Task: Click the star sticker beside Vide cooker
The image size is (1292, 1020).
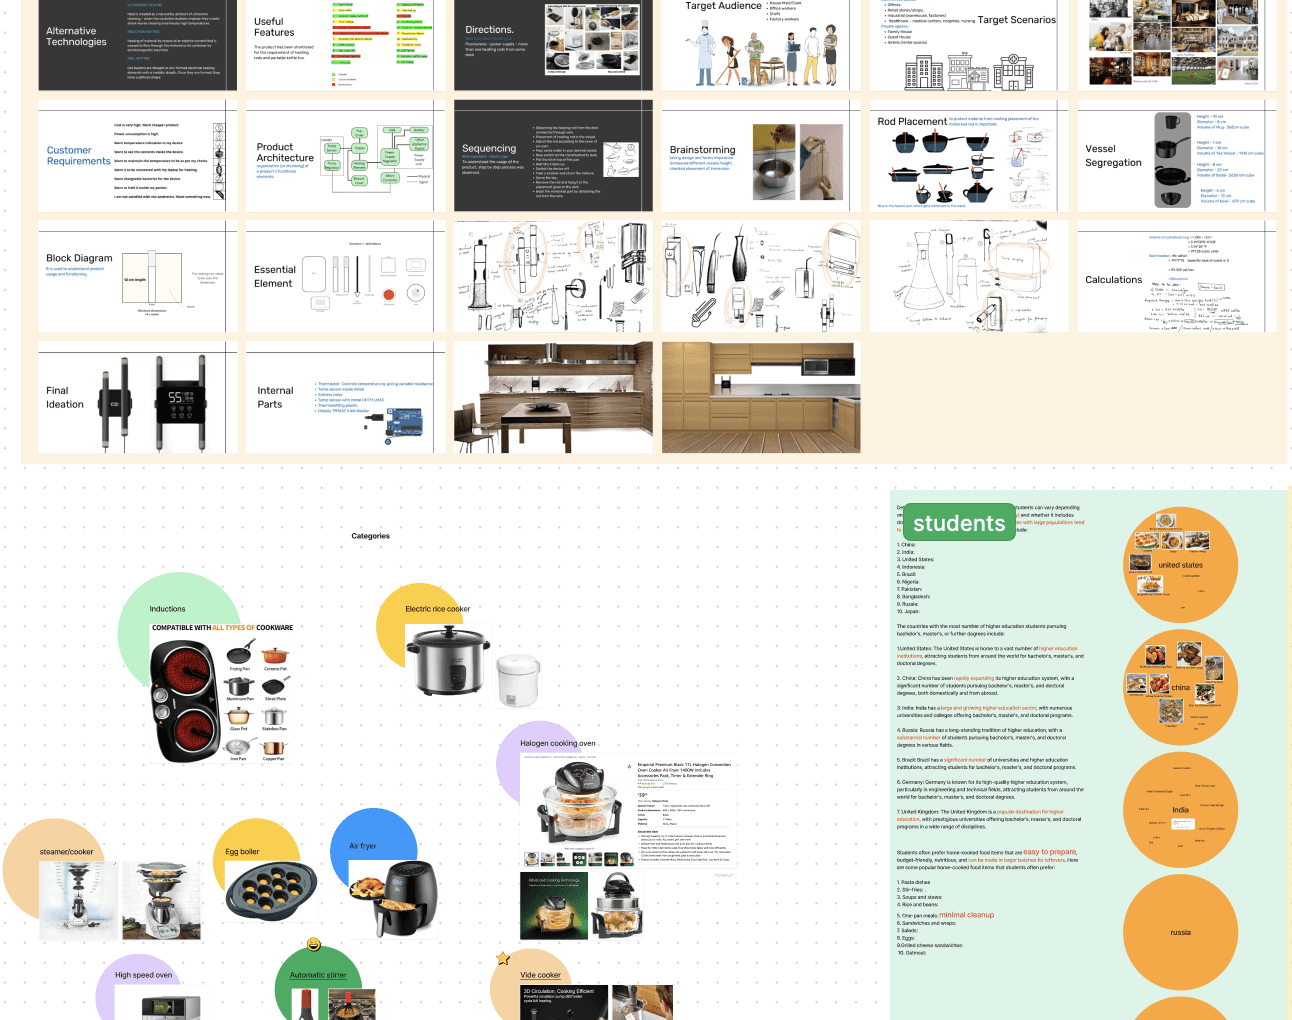Action: point(503,959)
